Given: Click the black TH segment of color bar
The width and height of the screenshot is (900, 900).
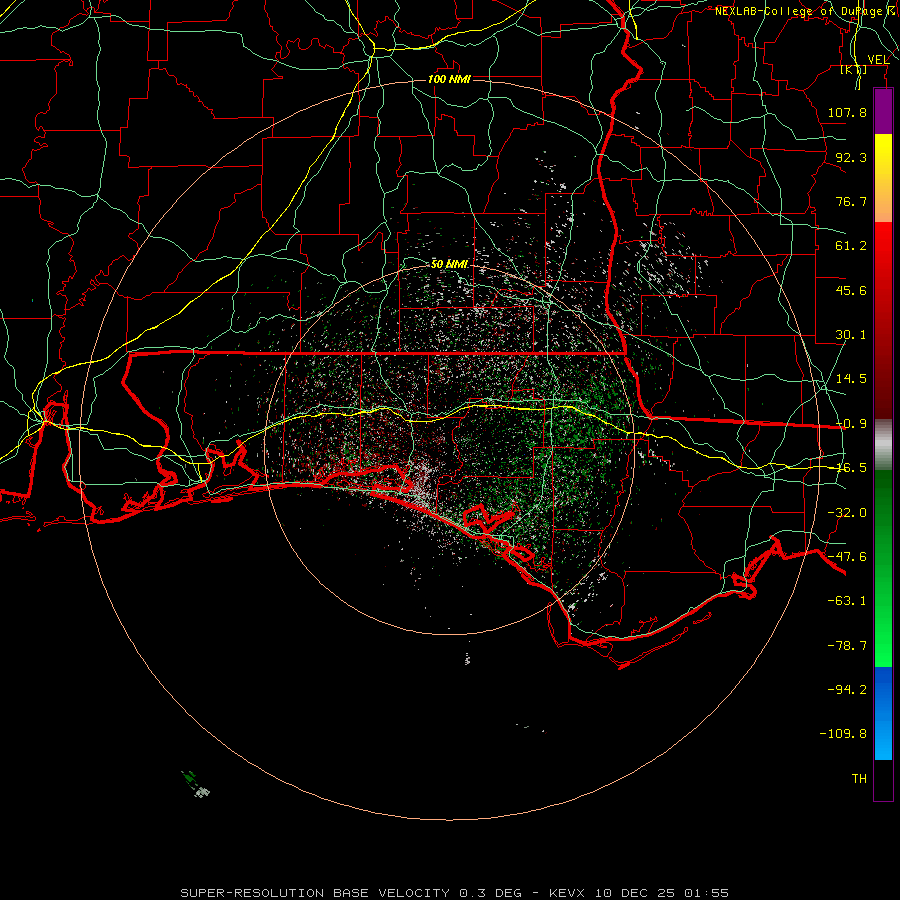Looking at the screenshot, I should click(883, 779).
